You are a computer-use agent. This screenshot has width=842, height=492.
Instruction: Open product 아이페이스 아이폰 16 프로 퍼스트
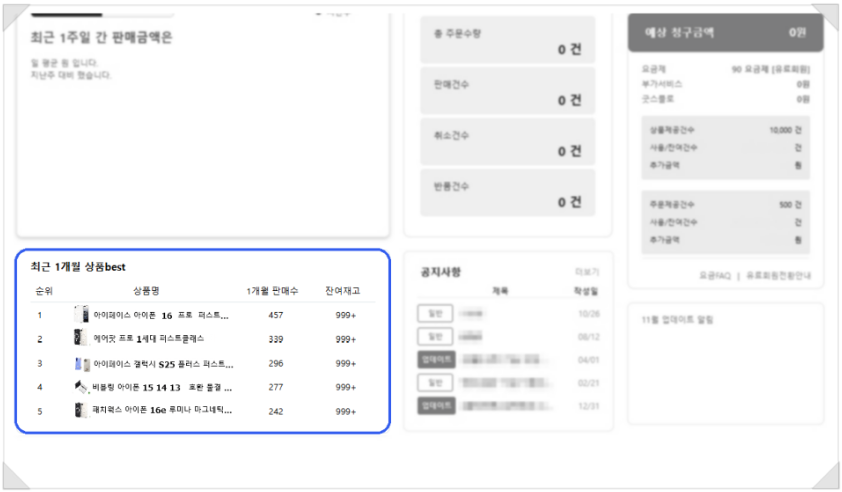click(161, 315)
